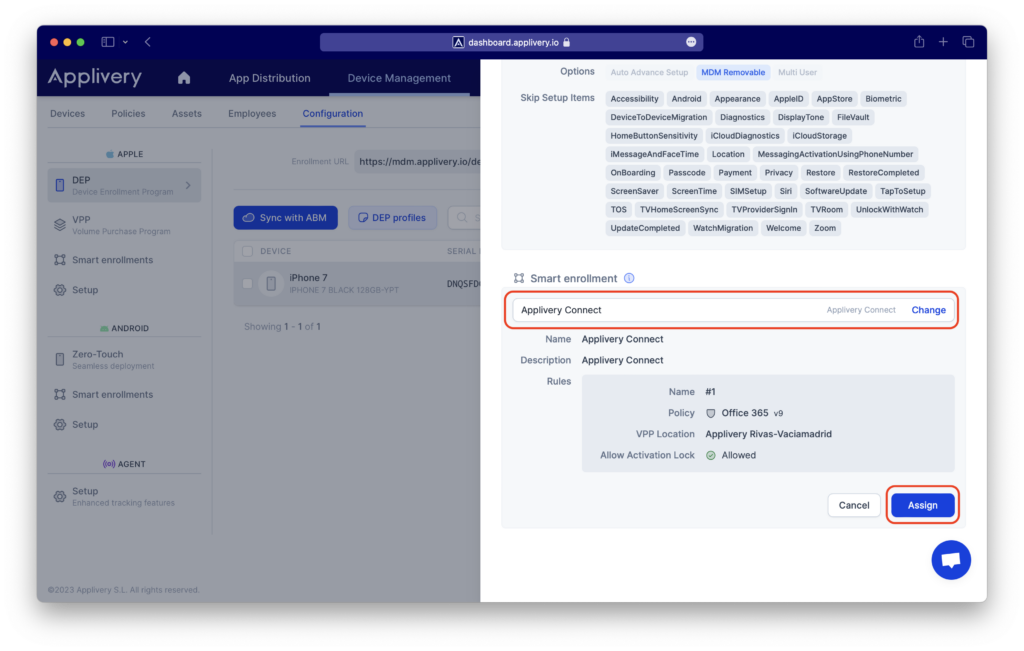
Task: Click Allowed green check icon
Action: coord(711,455)
